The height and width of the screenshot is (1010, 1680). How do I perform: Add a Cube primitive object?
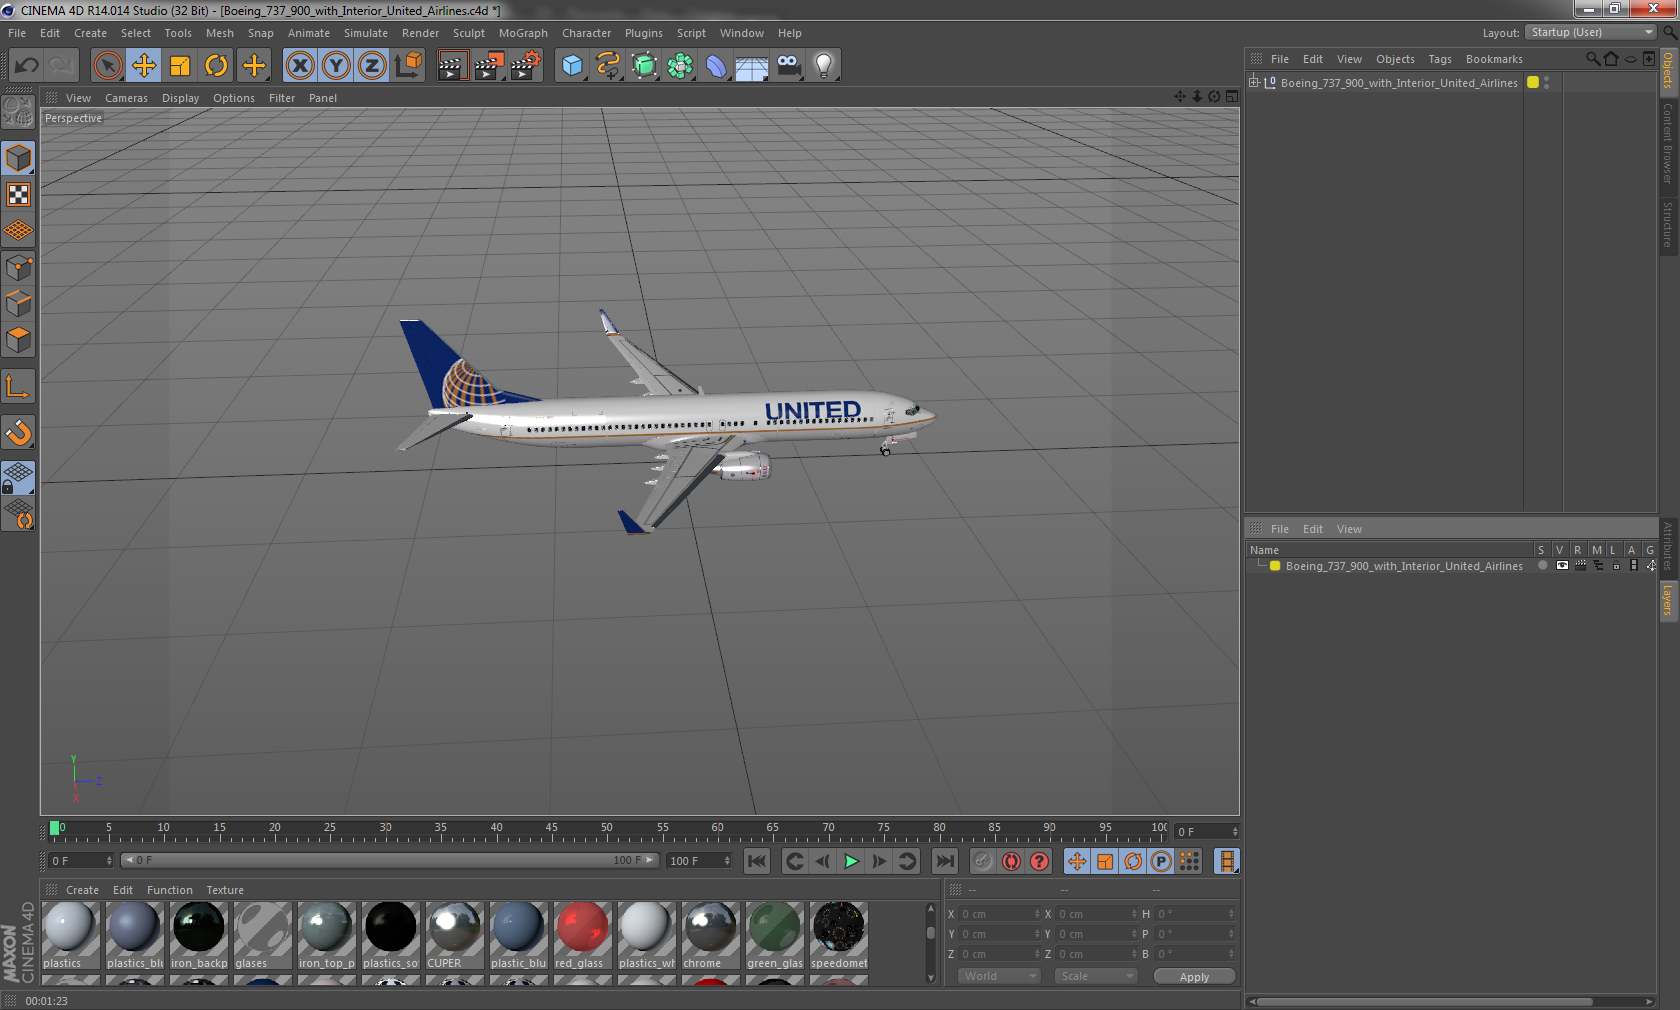click(x=572, y=66)
